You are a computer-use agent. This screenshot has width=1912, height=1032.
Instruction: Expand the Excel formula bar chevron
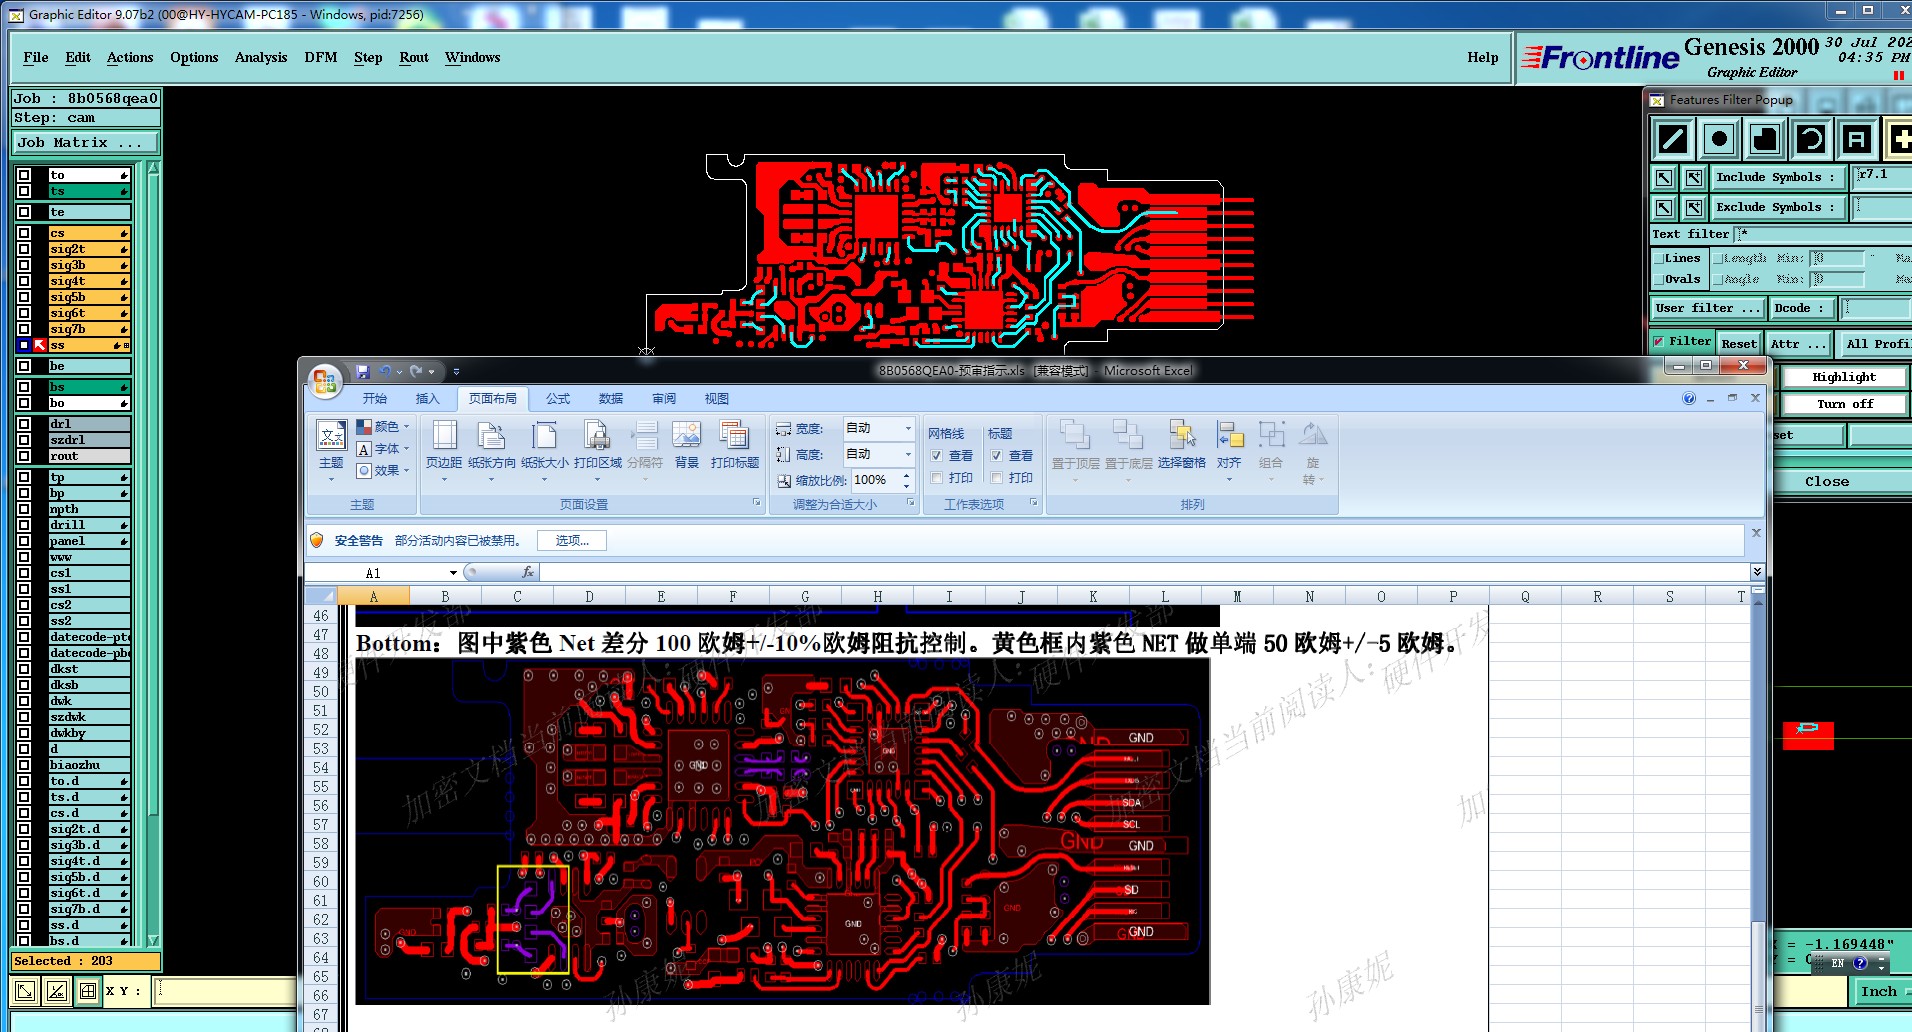coord(1757,572)
